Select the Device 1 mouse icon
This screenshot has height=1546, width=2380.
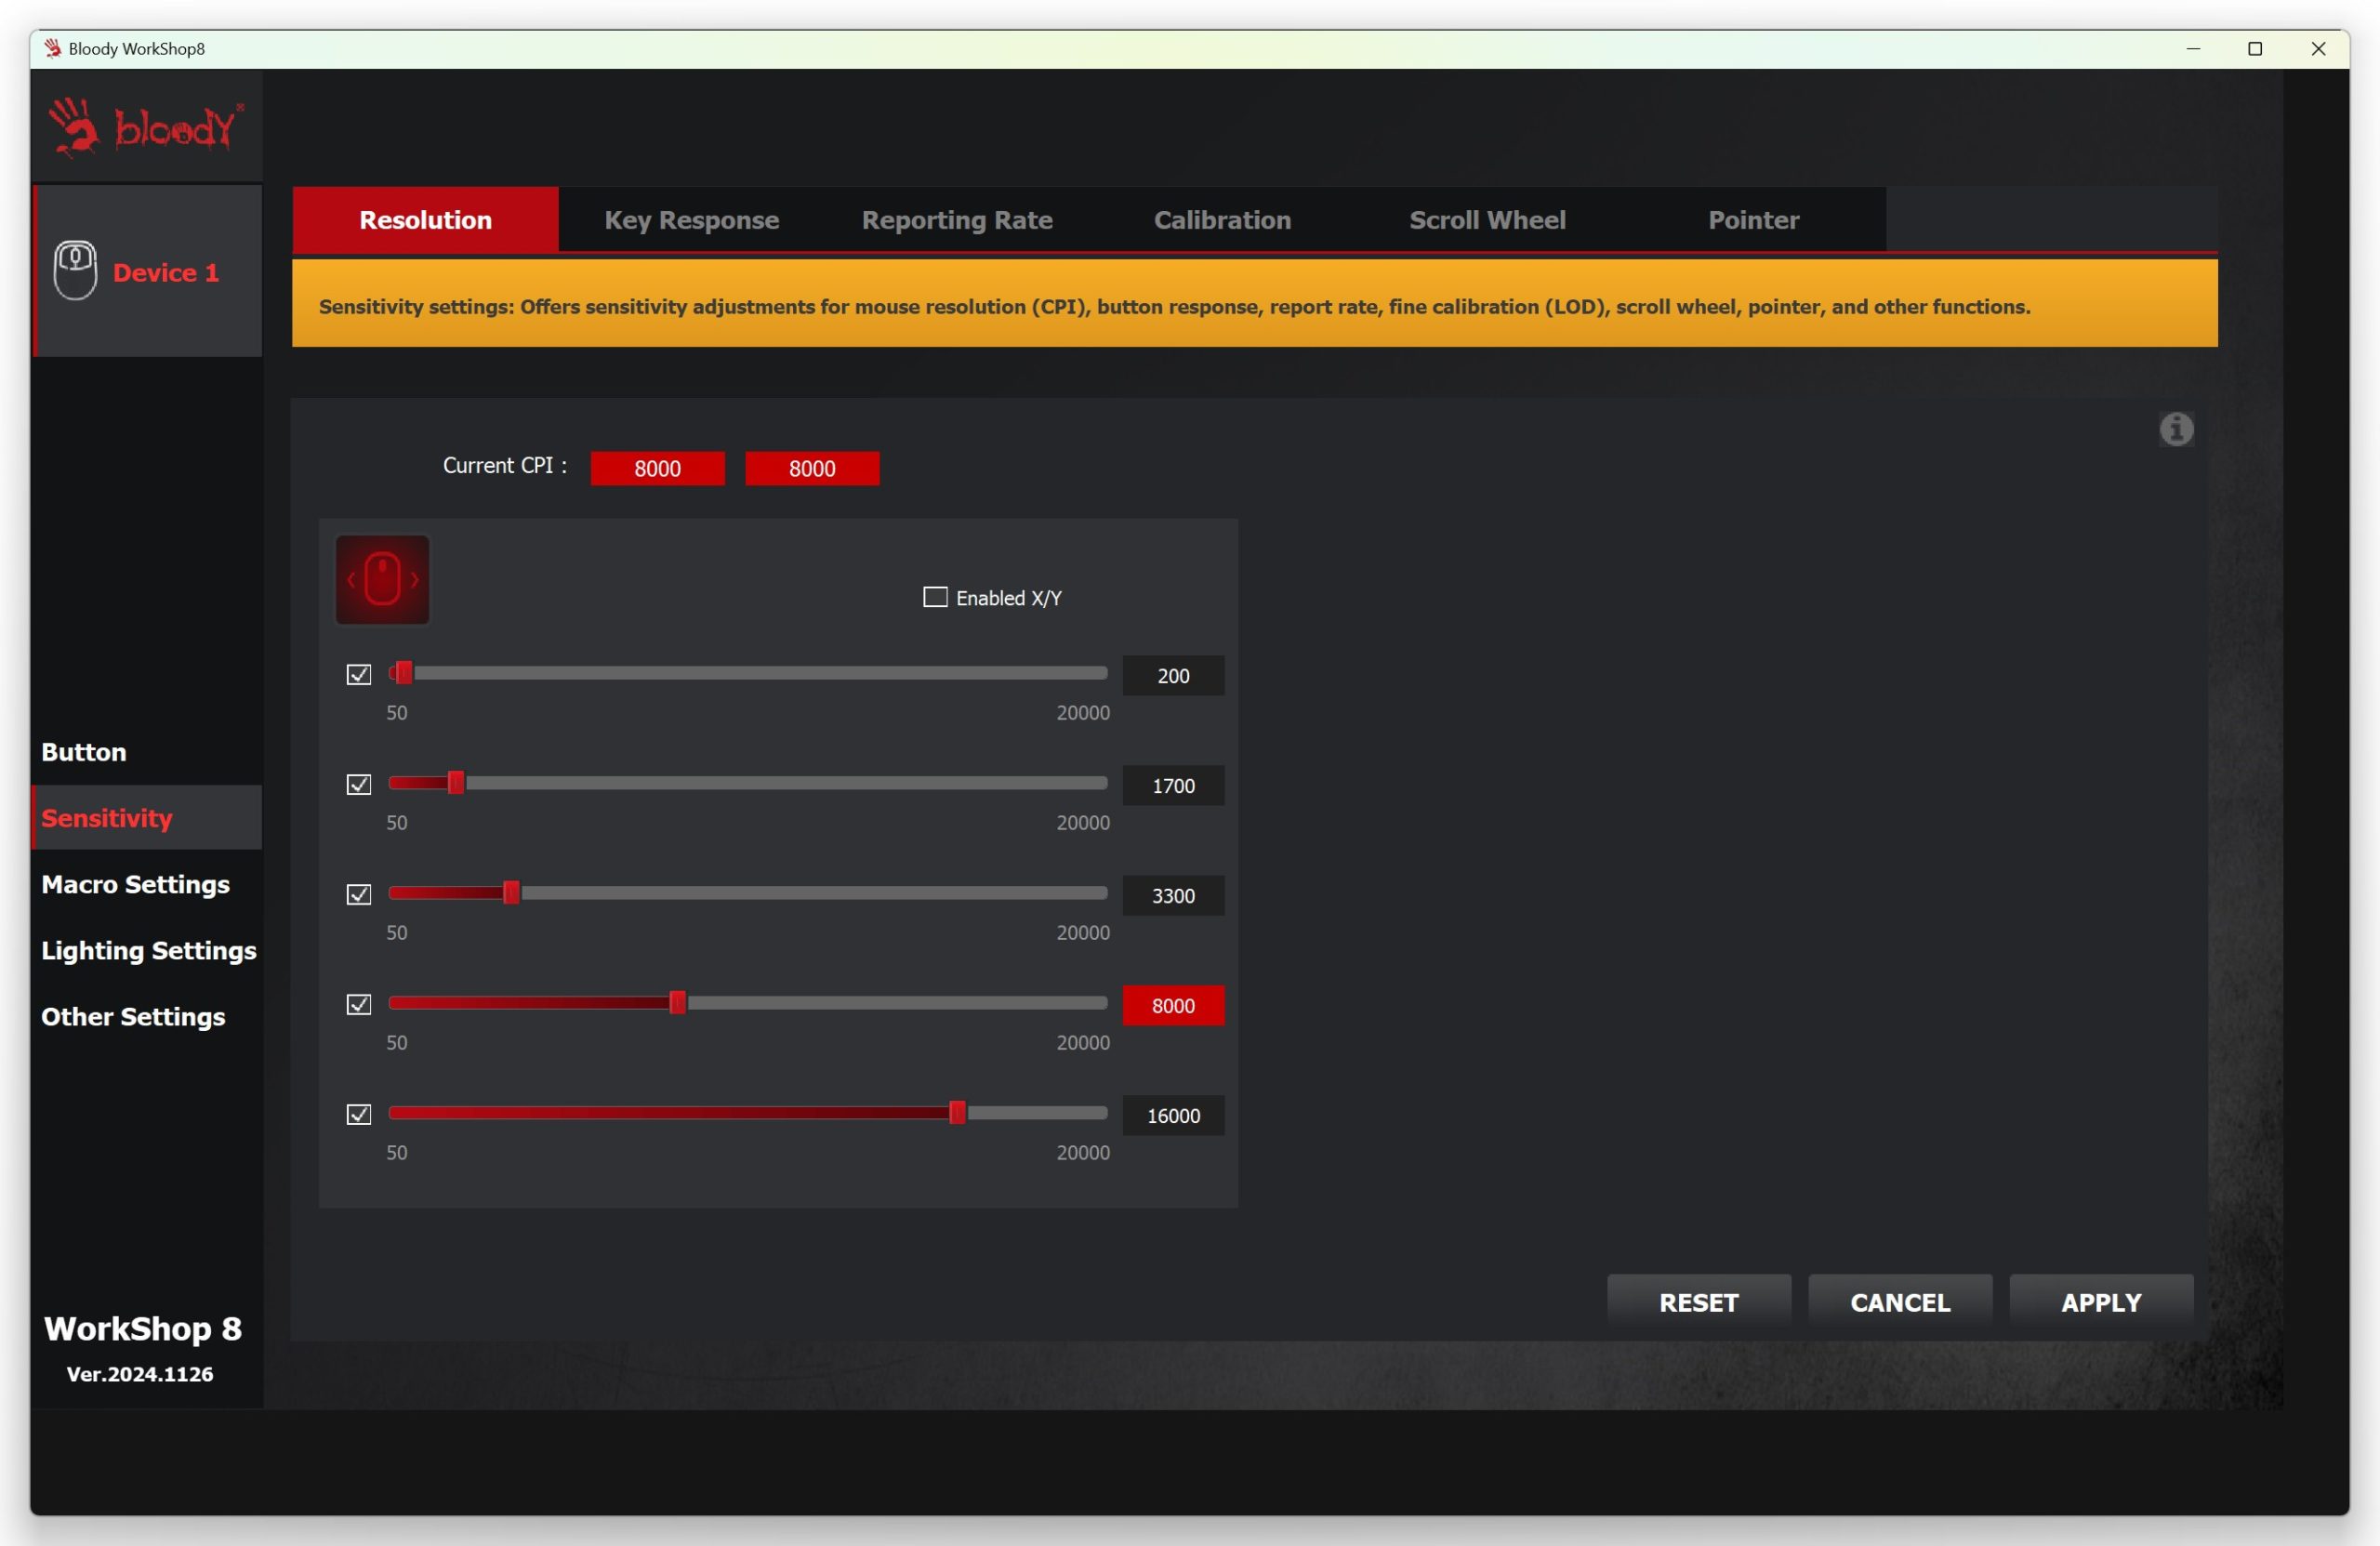(x=75, y=270)
